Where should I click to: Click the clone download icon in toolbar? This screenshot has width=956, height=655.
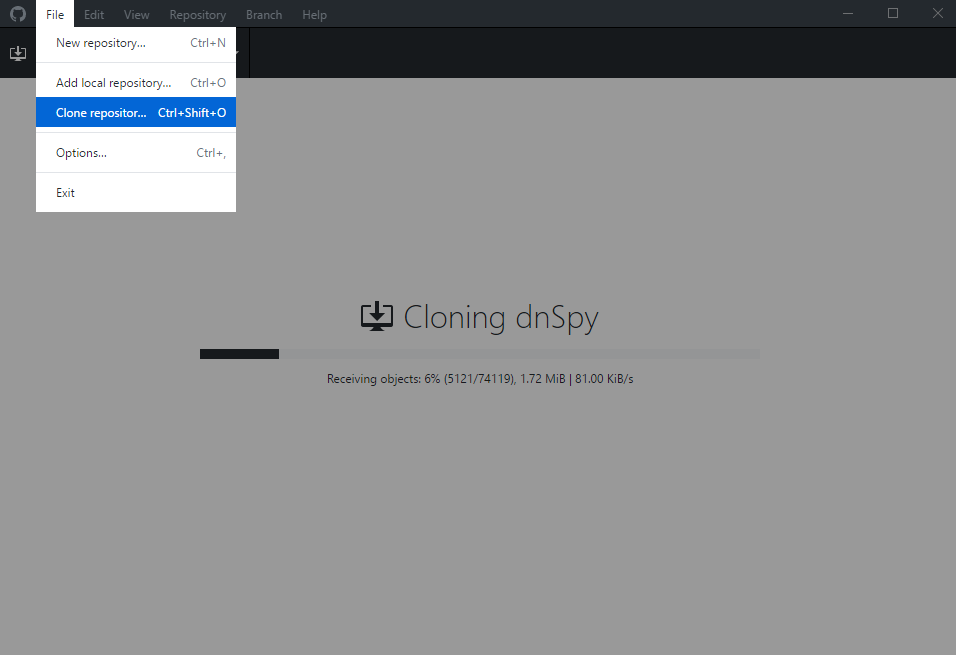click(18, 53)
